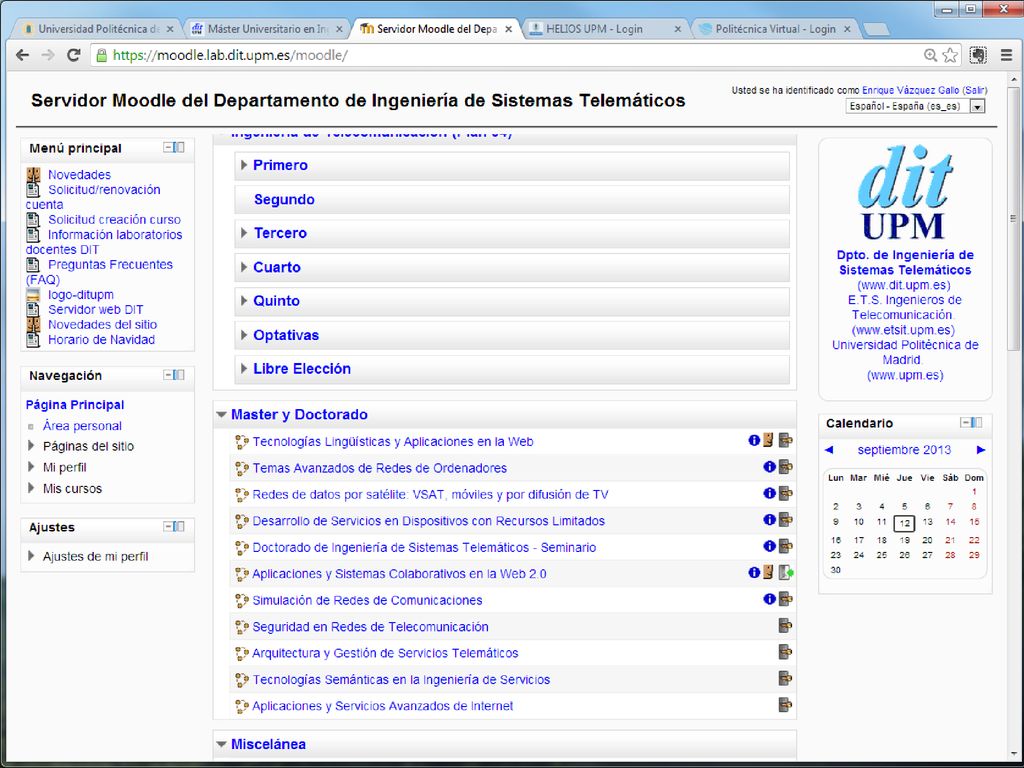Go to Área personal in Navegación
Screen dimensions: 1024x768
tap(82, 426)
